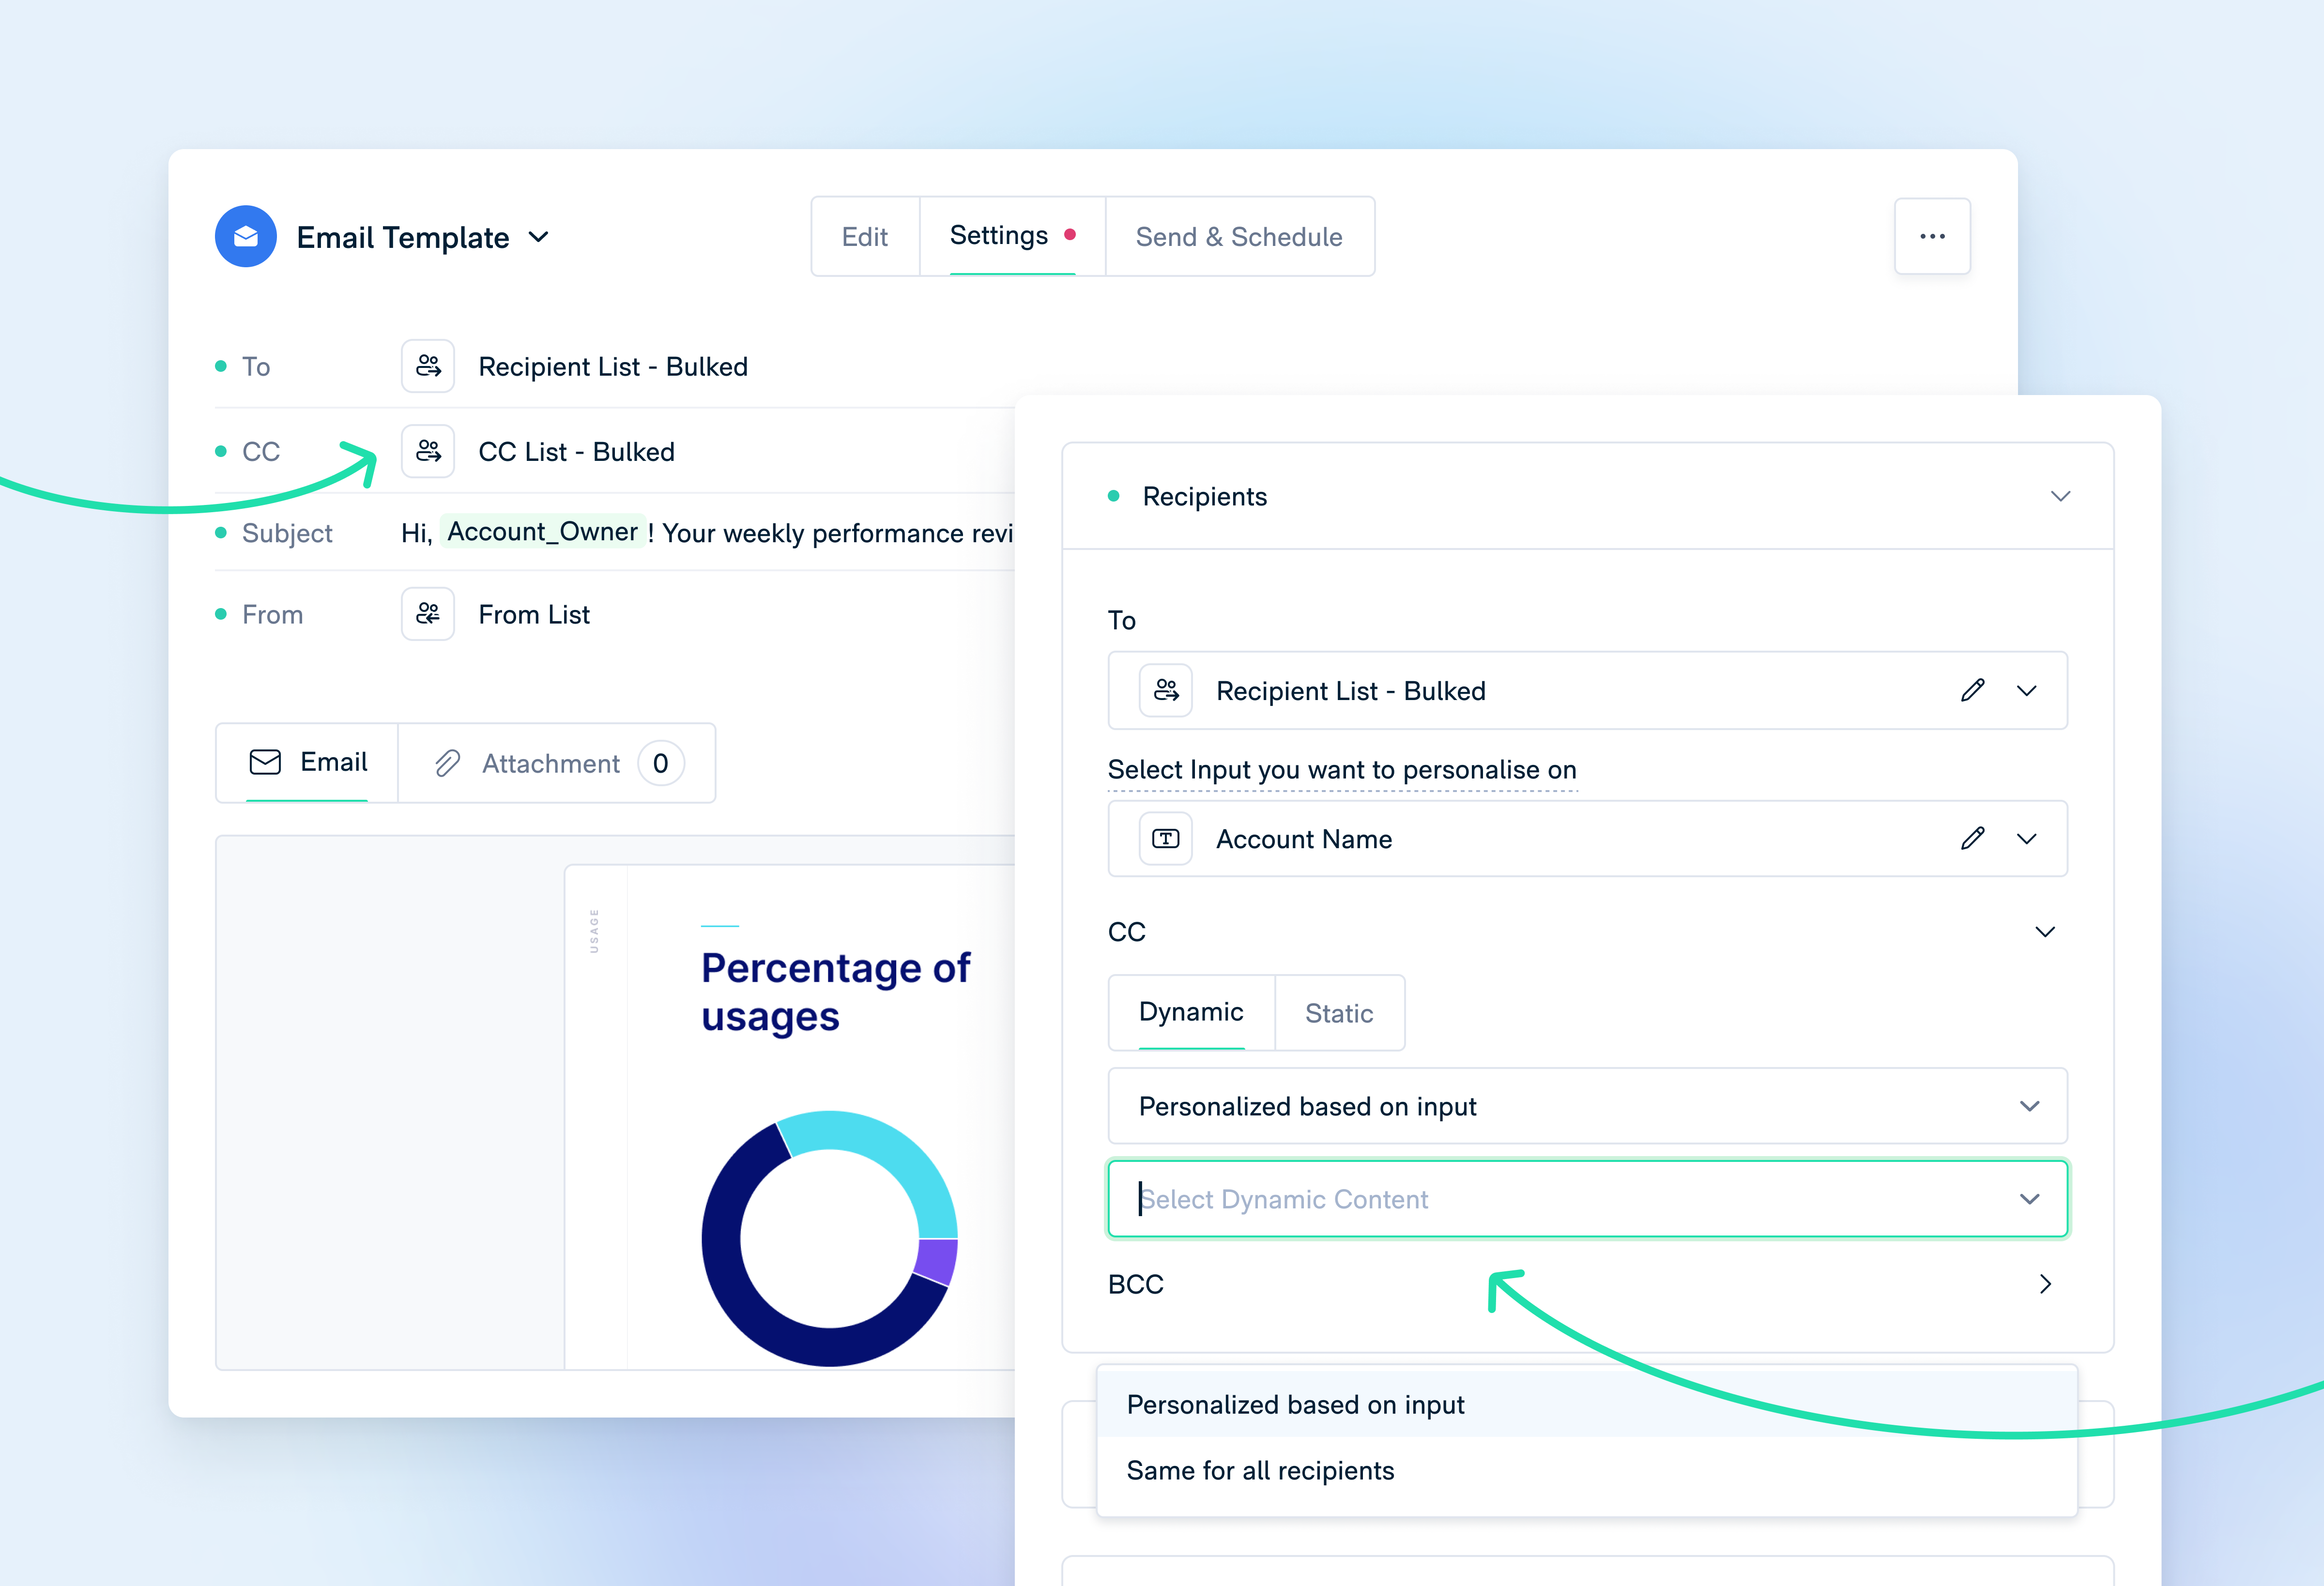Image resolution: width=2324 pixels, height=1586 pixels.
Task: Switch CC mode to Static
Action: tap(1338, 1013)
